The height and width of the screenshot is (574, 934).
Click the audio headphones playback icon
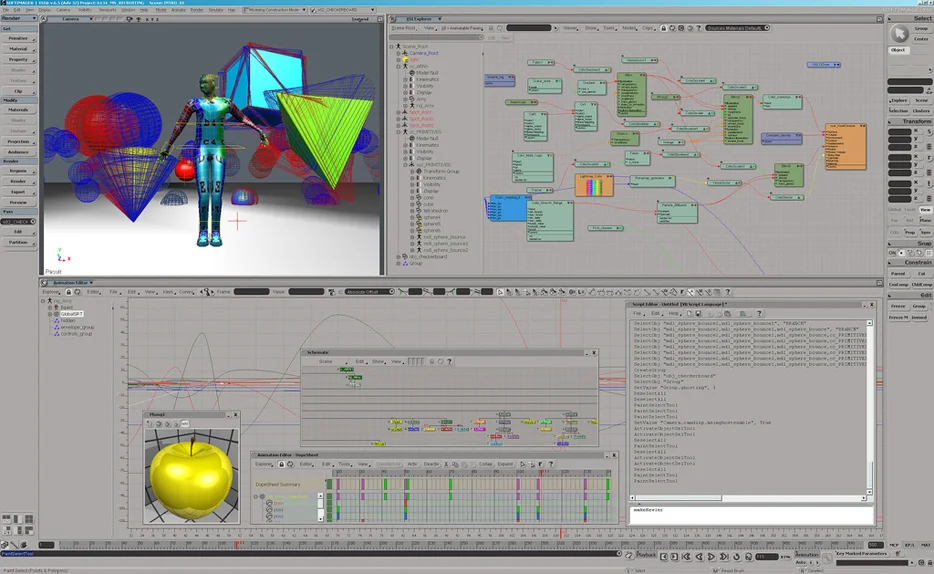pyautogui.click(x=748, y=557)
